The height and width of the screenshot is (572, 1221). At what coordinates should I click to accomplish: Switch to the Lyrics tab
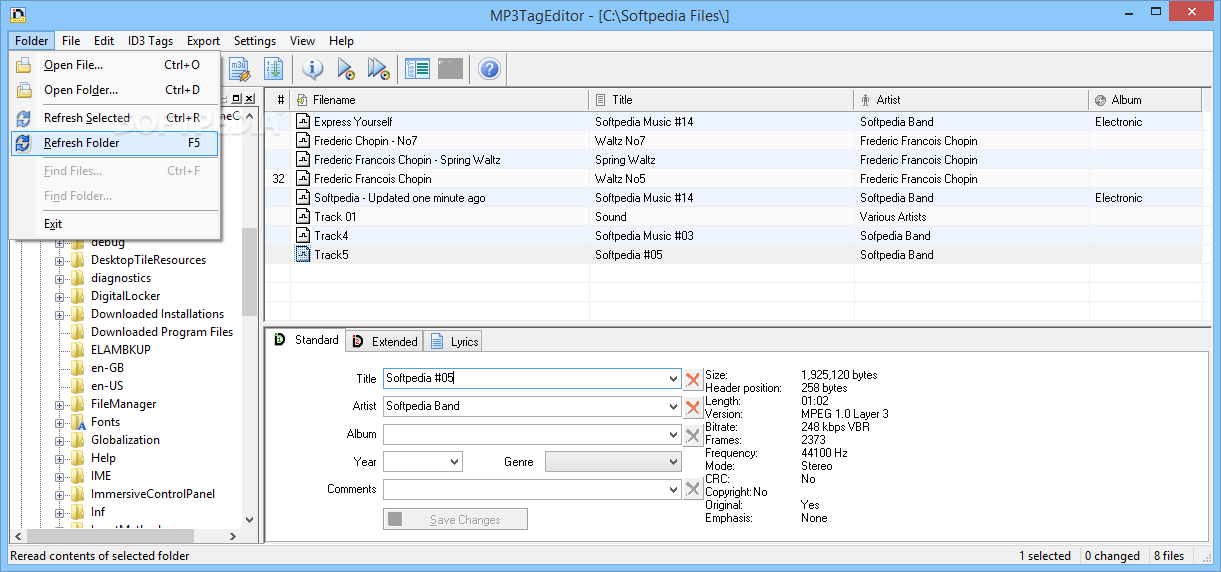[454, 341]
